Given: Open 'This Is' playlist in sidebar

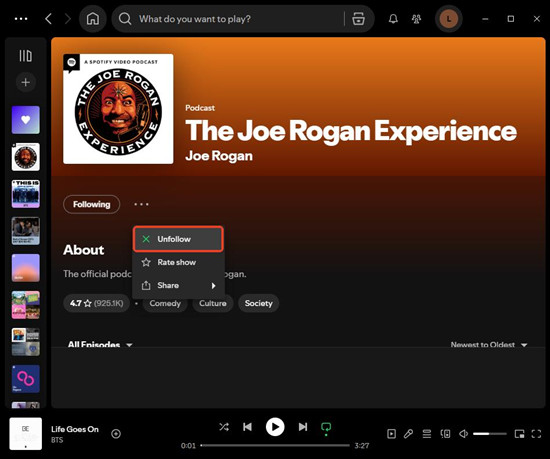Looking at the screenshot, I should pyautogui.click(x=26, y=194).
